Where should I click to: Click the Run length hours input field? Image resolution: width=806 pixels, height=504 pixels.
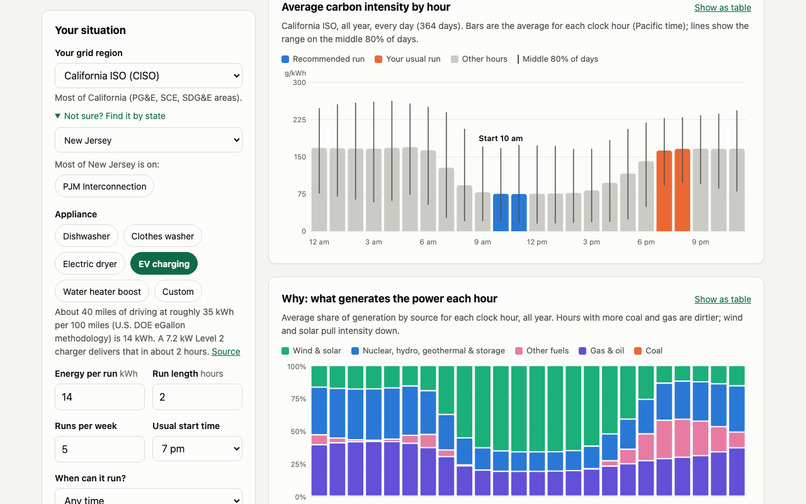(197, 397)
